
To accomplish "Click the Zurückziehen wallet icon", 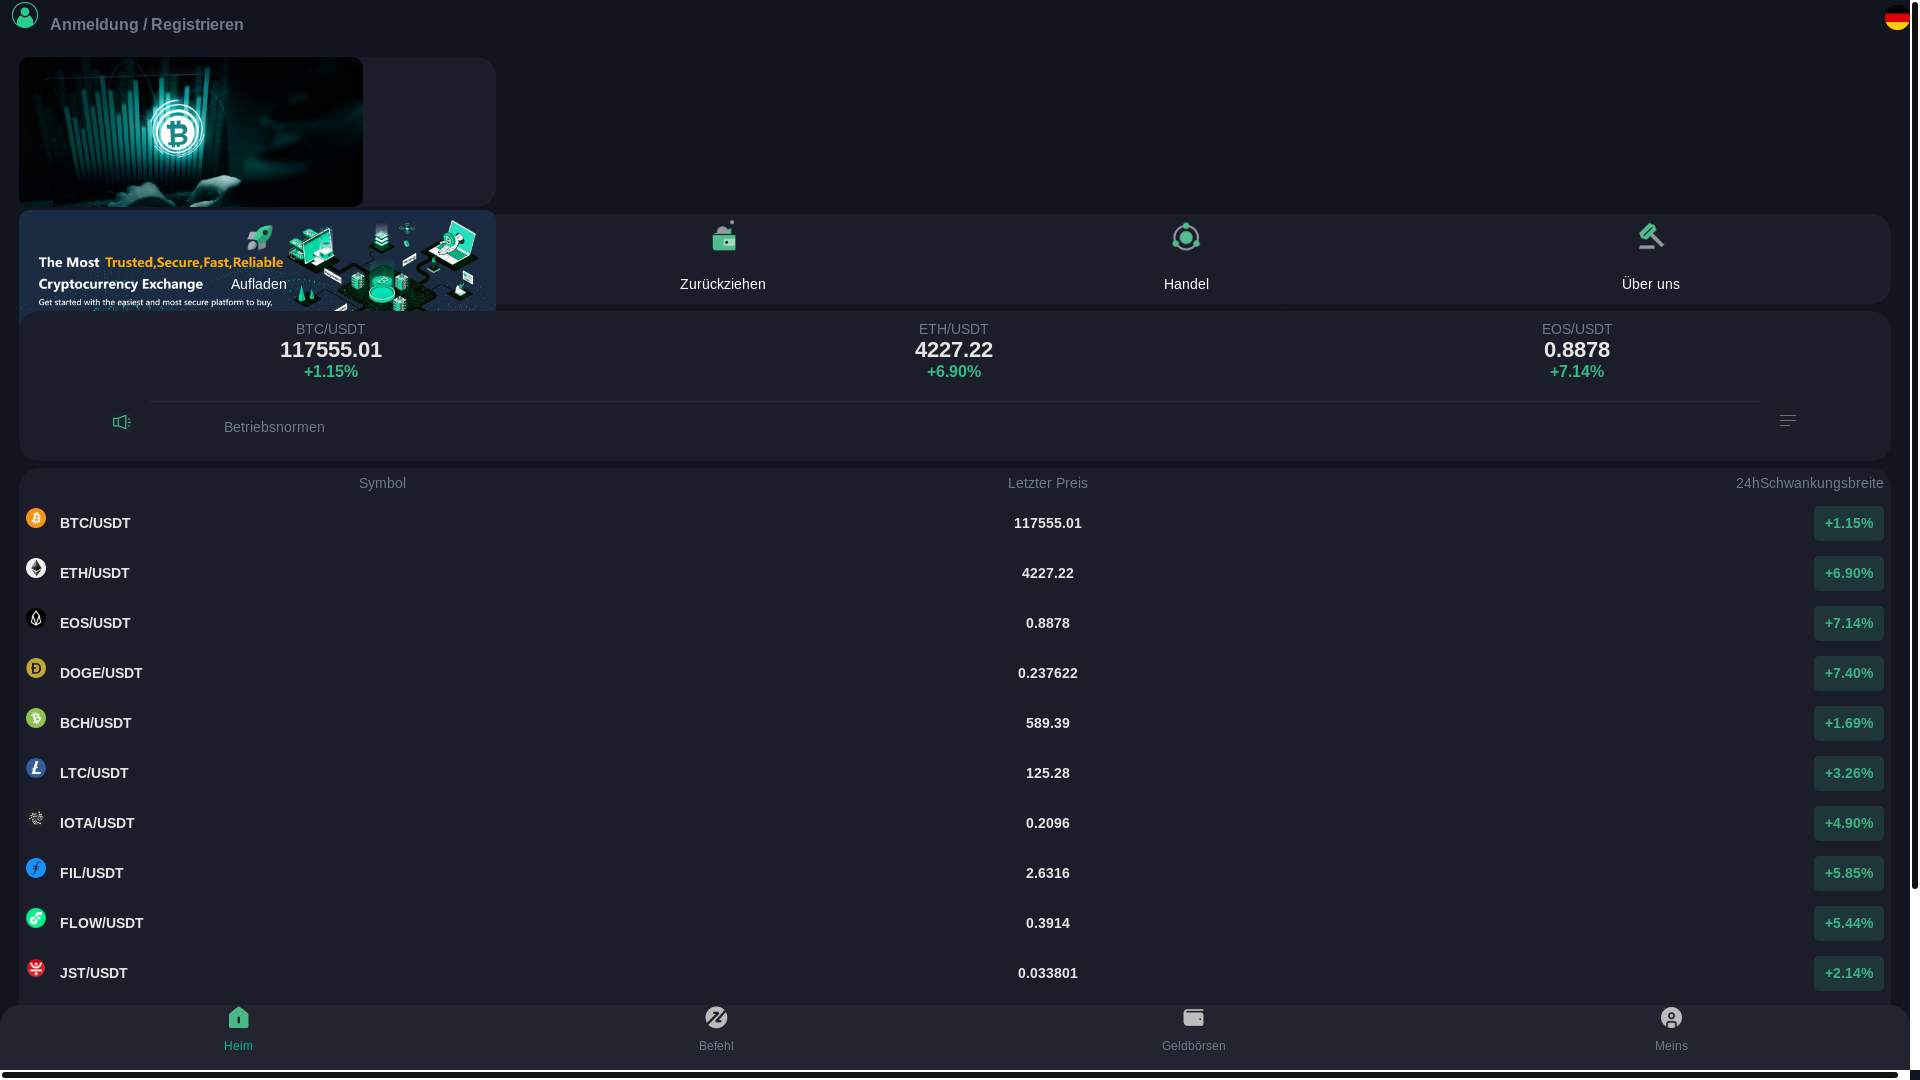I will [723, 237].
